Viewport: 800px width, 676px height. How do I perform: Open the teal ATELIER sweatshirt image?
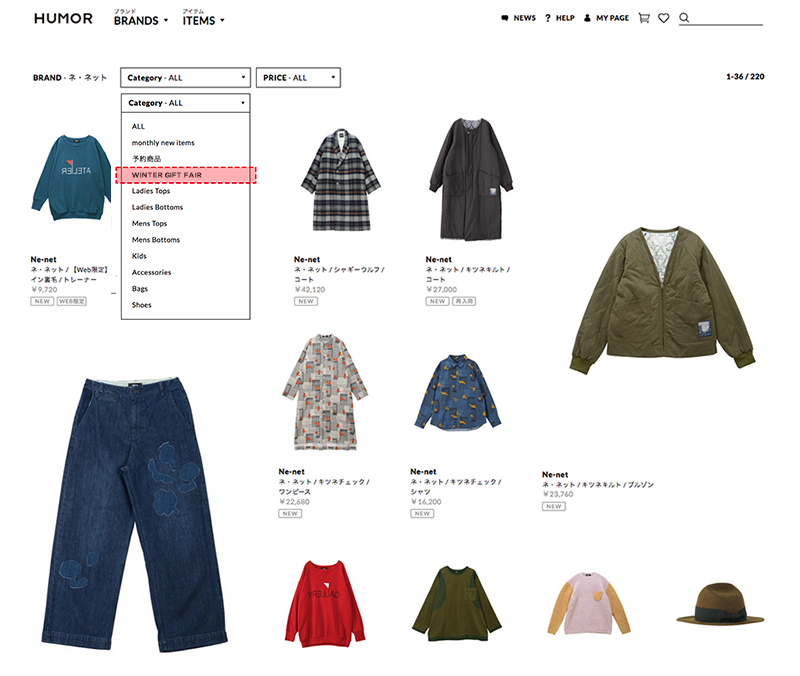click(x=71, y=178)
